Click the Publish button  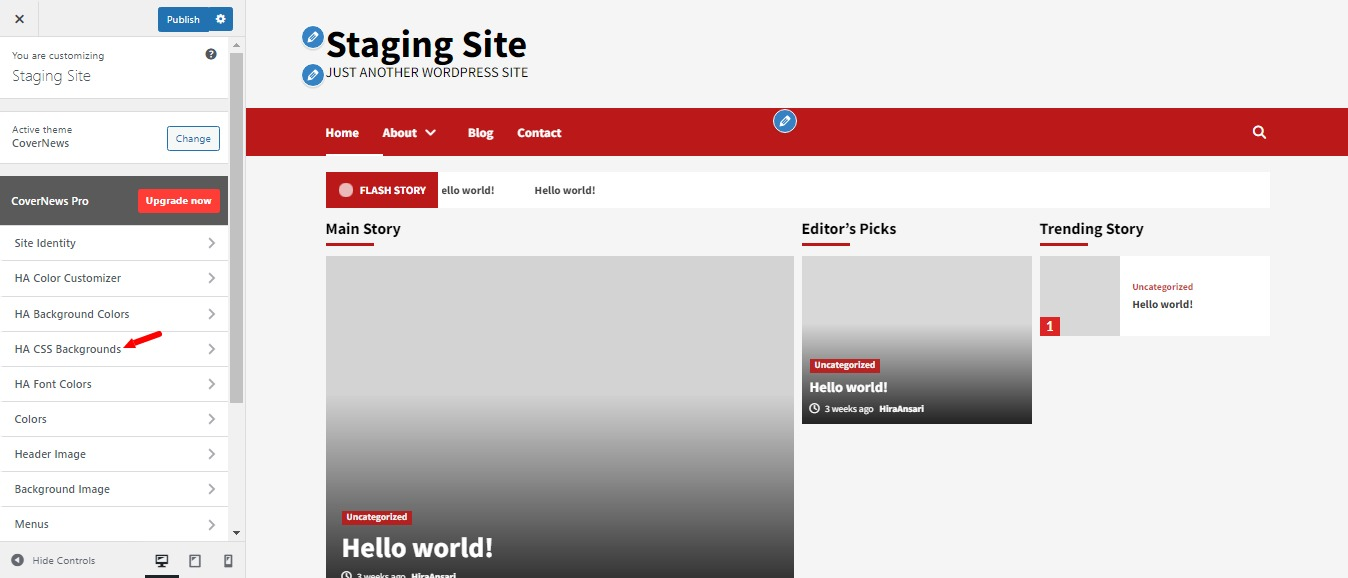coord(183,19)
